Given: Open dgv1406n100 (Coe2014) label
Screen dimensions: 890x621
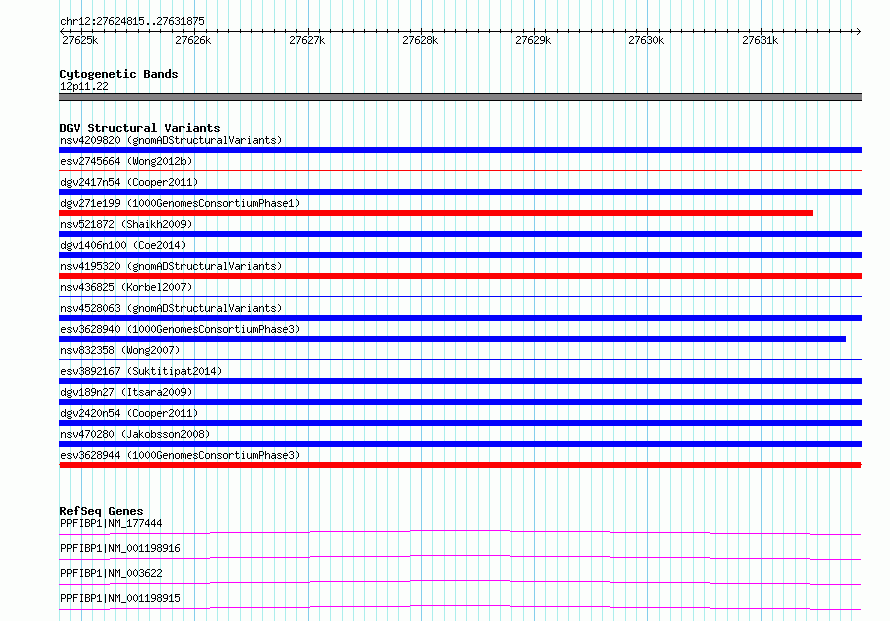Looking at the screenshot, I should tap(123, 245).
